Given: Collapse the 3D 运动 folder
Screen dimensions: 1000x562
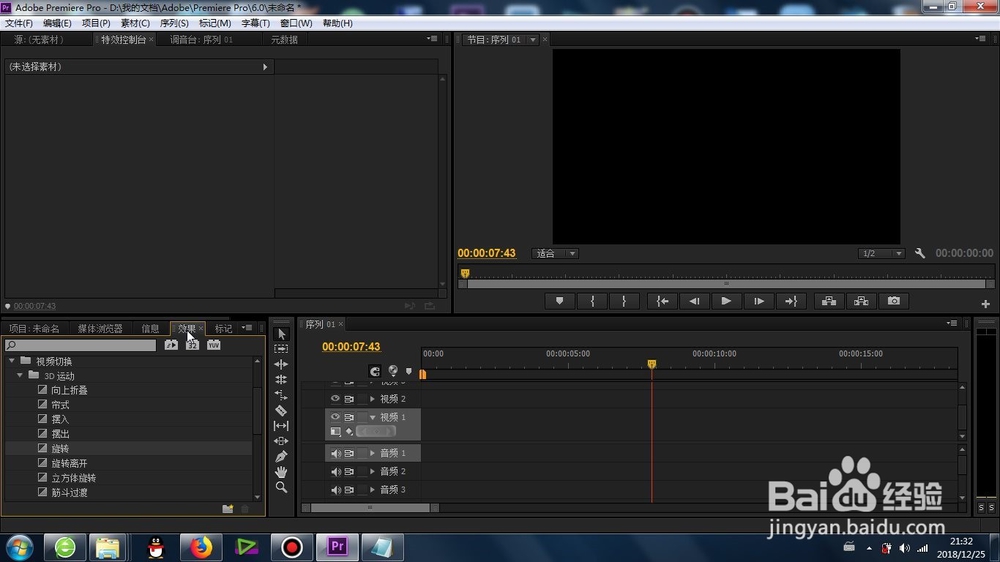Looking at the screenshot, I should (20, 376).
